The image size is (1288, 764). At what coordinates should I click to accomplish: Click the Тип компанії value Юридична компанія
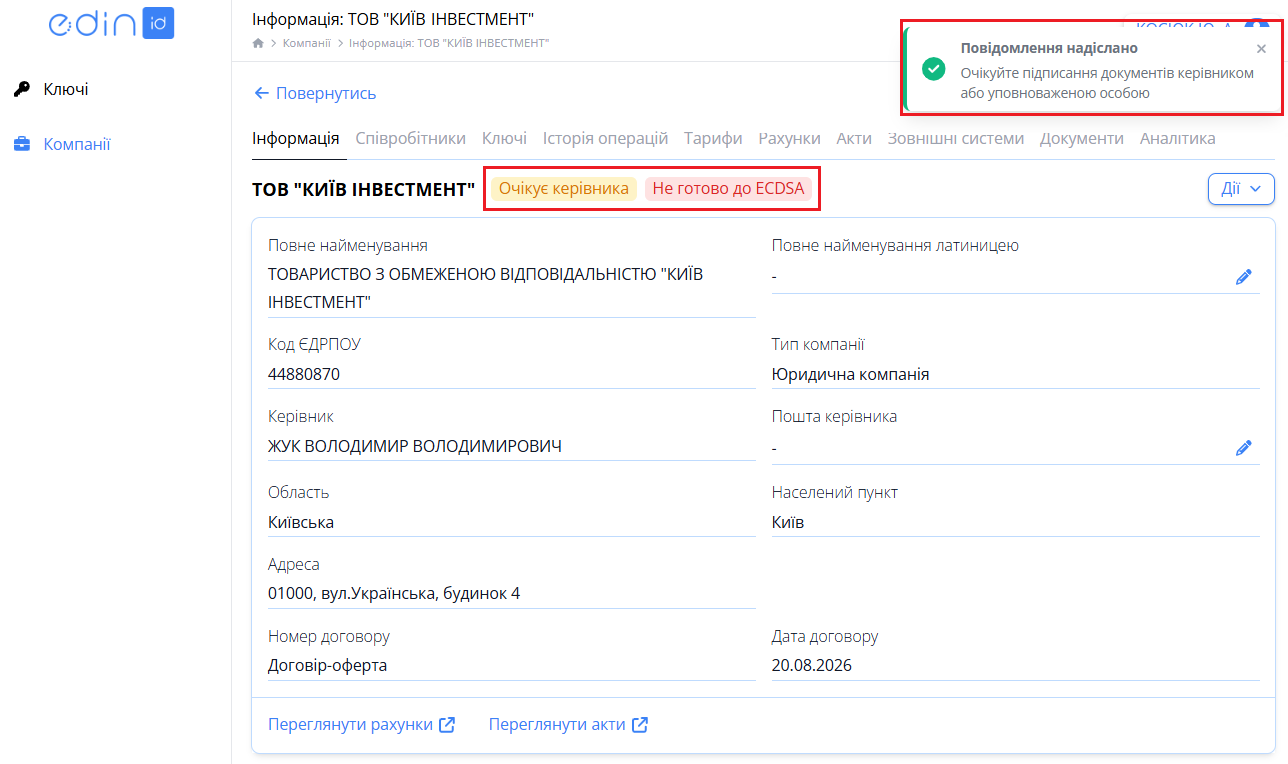pyautogui.click(x=851, y=375)
